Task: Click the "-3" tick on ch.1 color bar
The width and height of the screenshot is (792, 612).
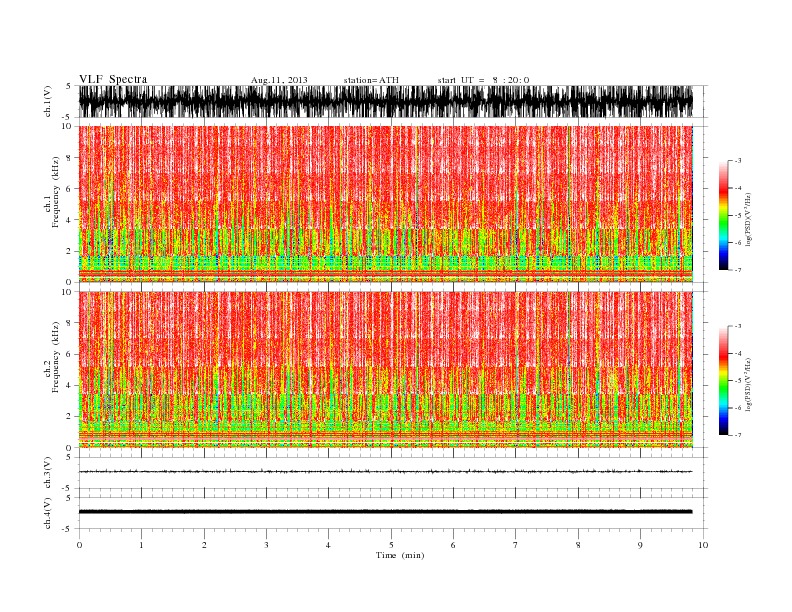Action: point(737,161)
